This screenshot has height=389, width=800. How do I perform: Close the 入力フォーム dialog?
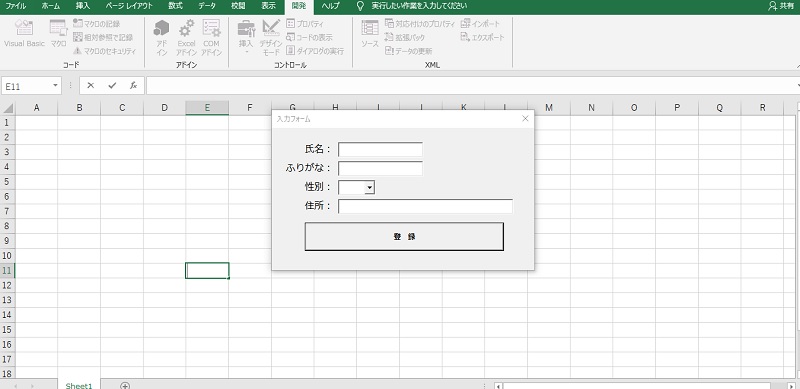525,118
